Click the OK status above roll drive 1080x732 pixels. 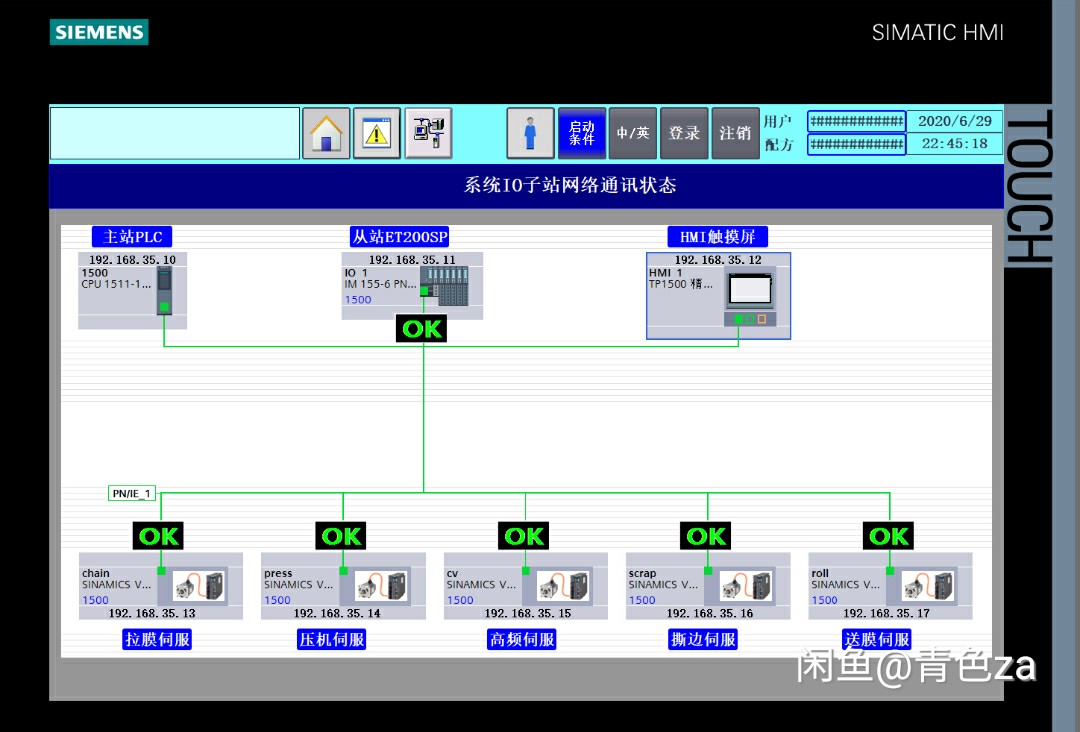coord(889,536)
